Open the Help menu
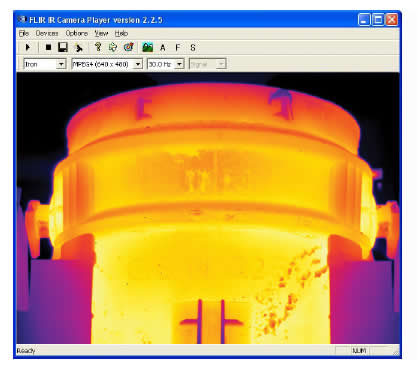Viewport: 417px width, 372px height. tap(121, 33)
